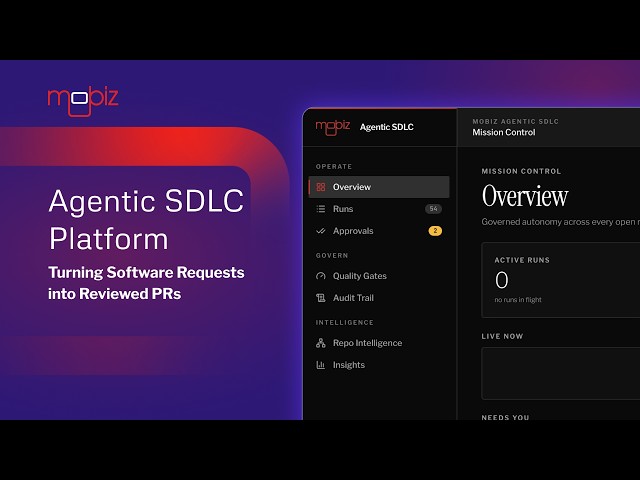
Task: Click the empty Live Now panel
Action: click(x=561, y=373)
